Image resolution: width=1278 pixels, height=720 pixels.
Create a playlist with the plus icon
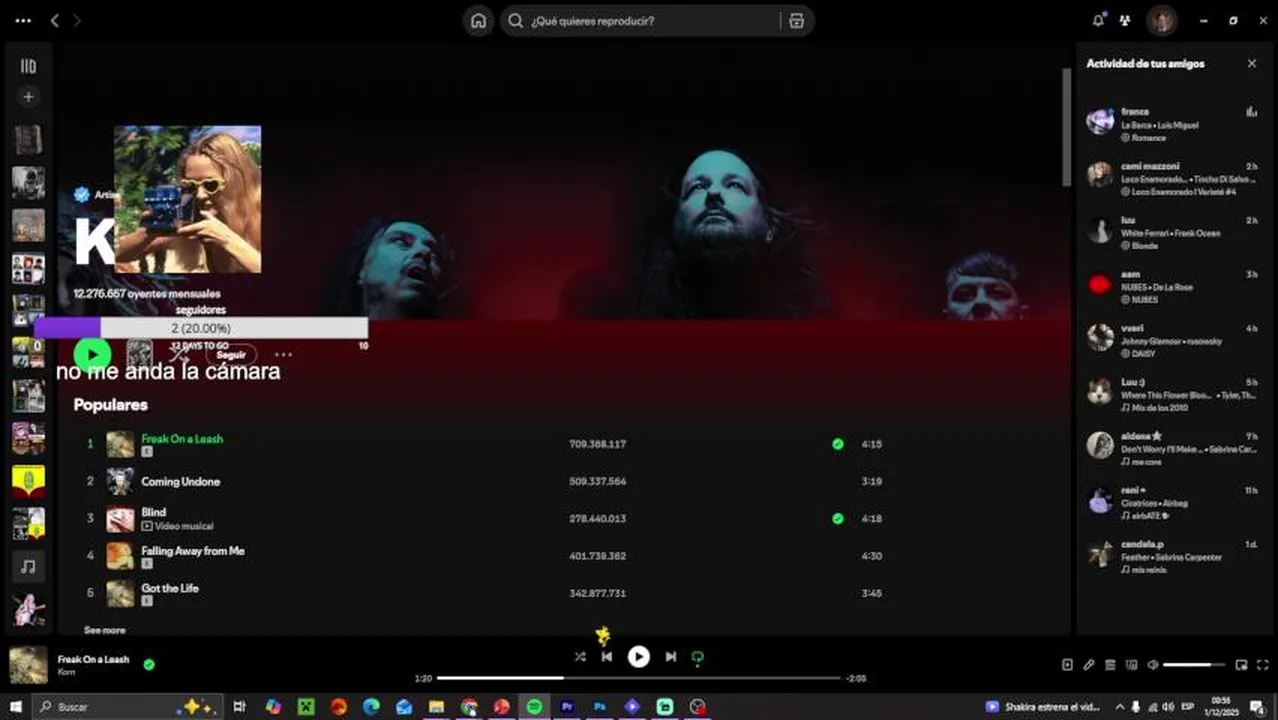pyautogui.click(x=28, y=97)
